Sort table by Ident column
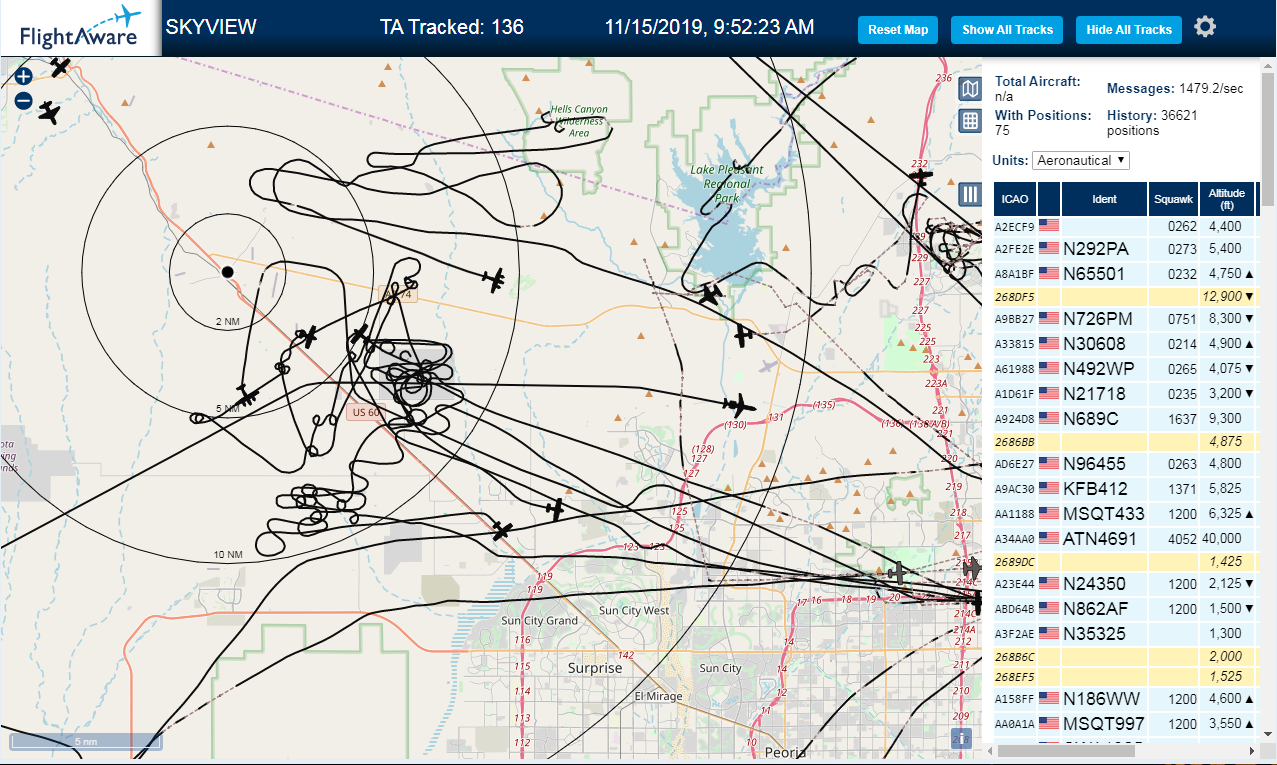This screenshot has height=765, width=1277. tap(1104, 198)
